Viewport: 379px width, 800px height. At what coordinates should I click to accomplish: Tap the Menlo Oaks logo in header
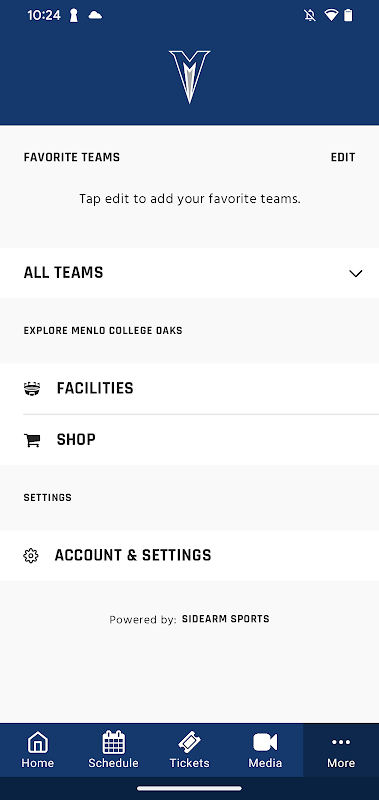[x=189, y=77]
